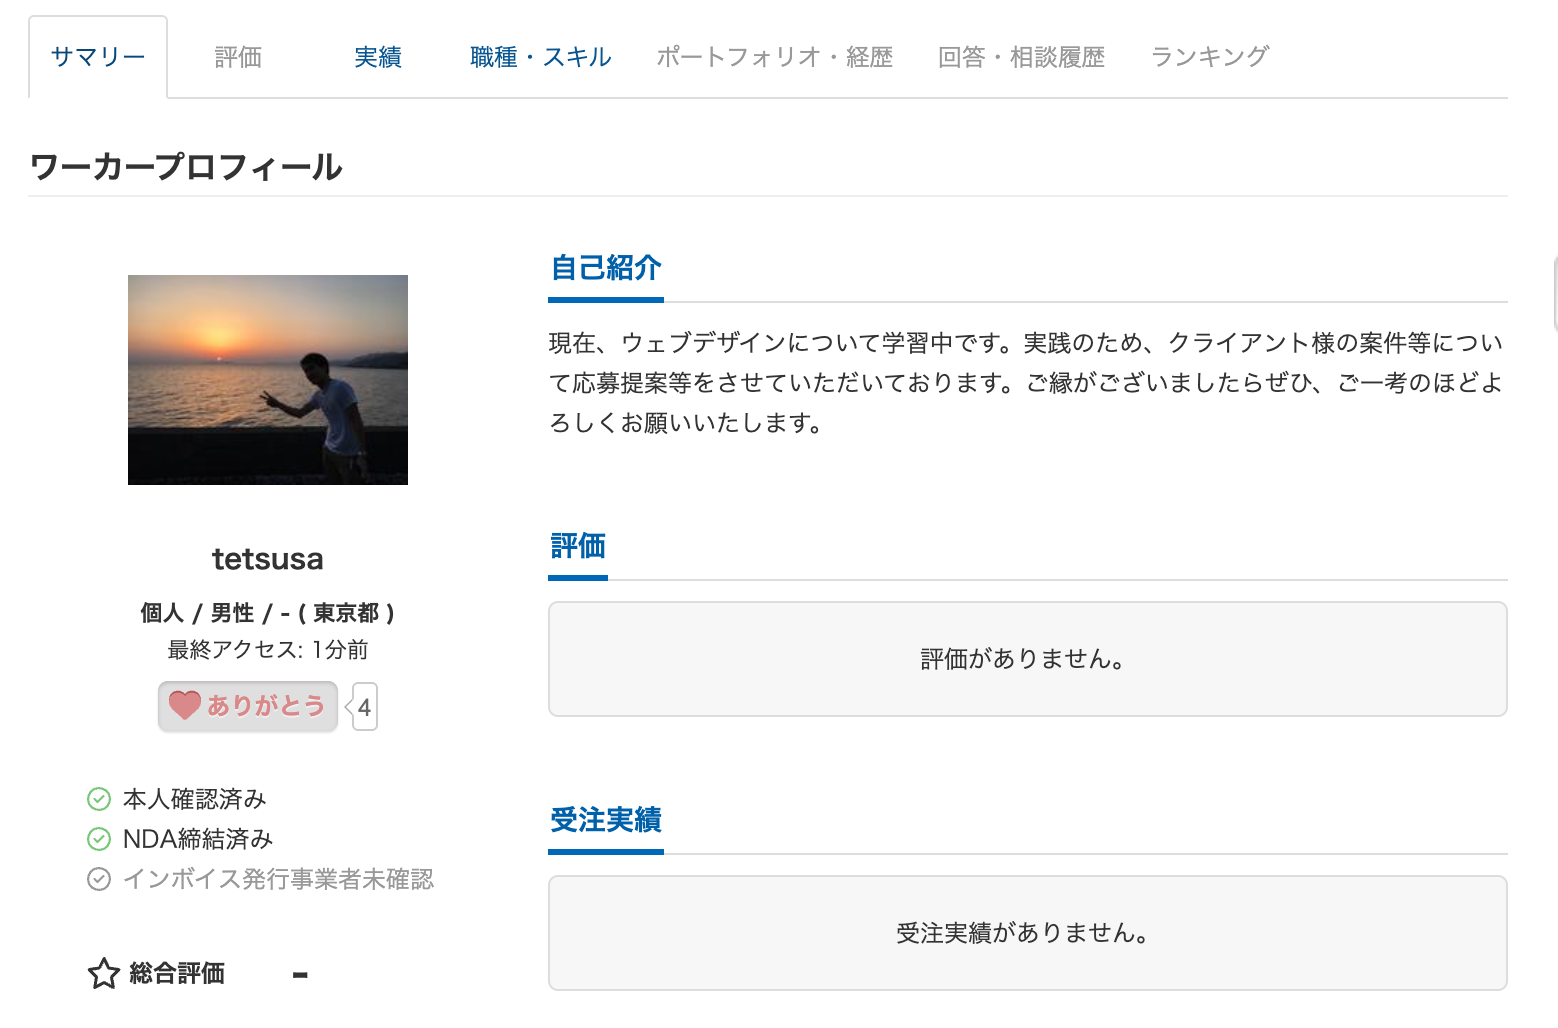1558x1028 pixels.
Task: Click the sunset profile photo
Action: pyautogui.click(x=267, y=380)
